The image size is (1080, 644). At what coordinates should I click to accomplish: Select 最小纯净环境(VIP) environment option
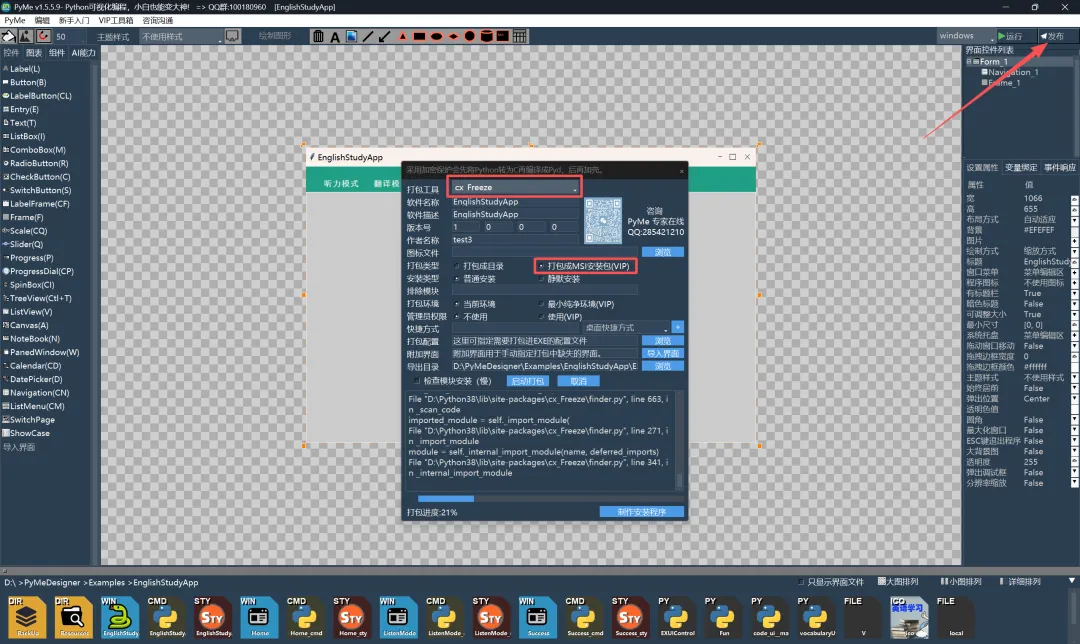click(577, 304)
